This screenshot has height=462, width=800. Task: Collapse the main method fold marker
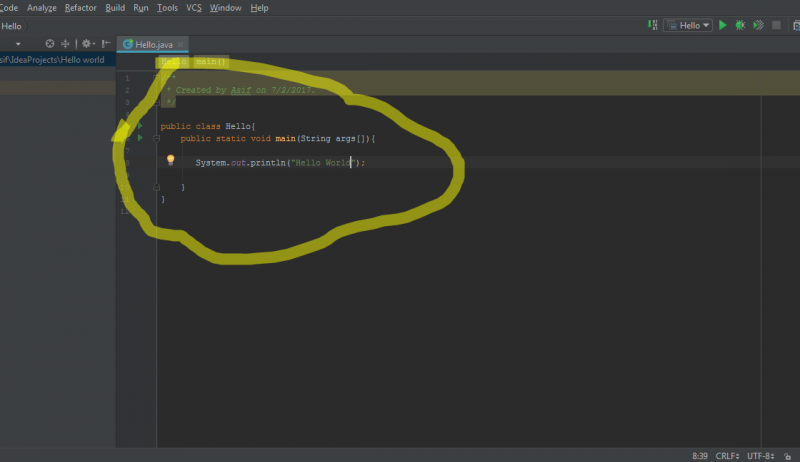(156, 138)
